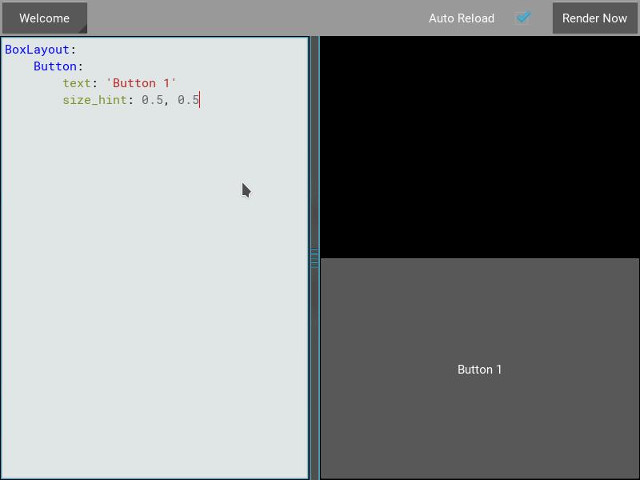Click the blank gray toolbar space

[x=250, y=18]
